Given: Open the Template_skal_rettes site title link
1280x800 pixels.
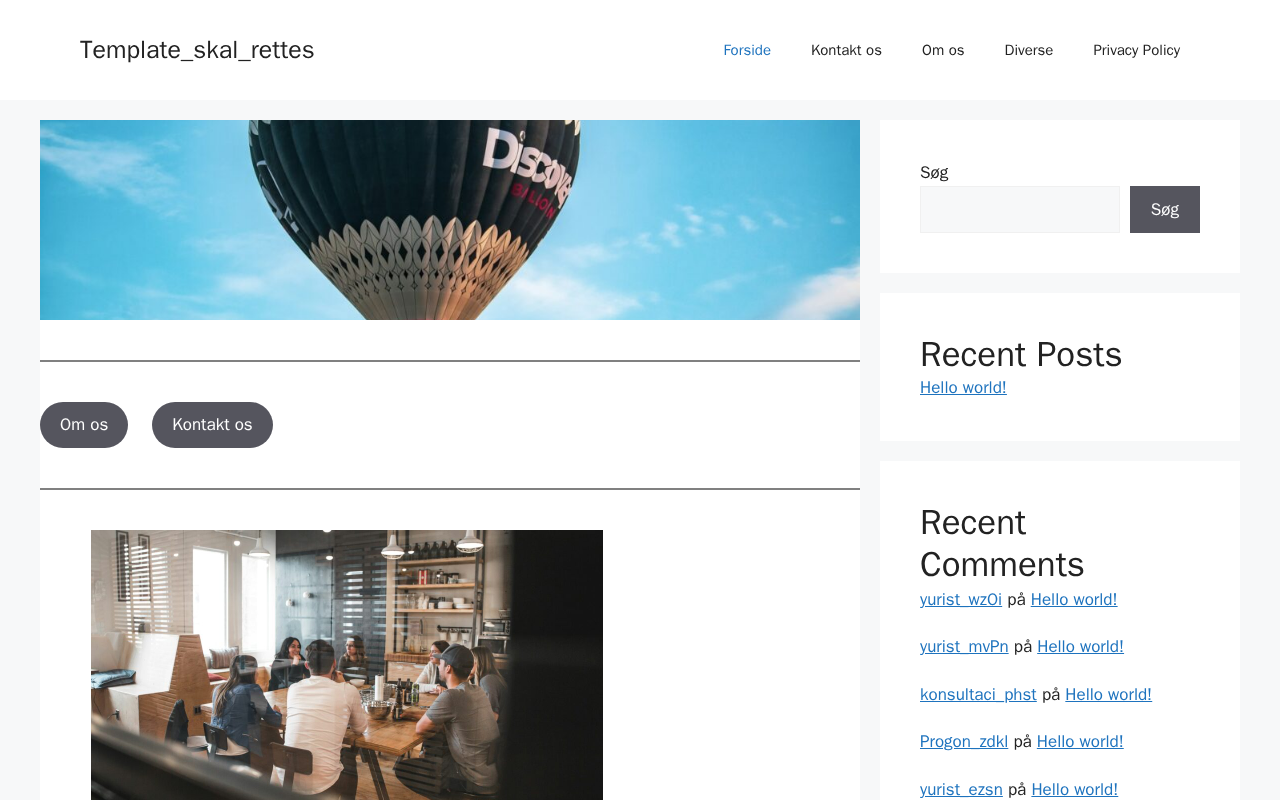Looking at the screenshot, I should (x=197, y=50).
